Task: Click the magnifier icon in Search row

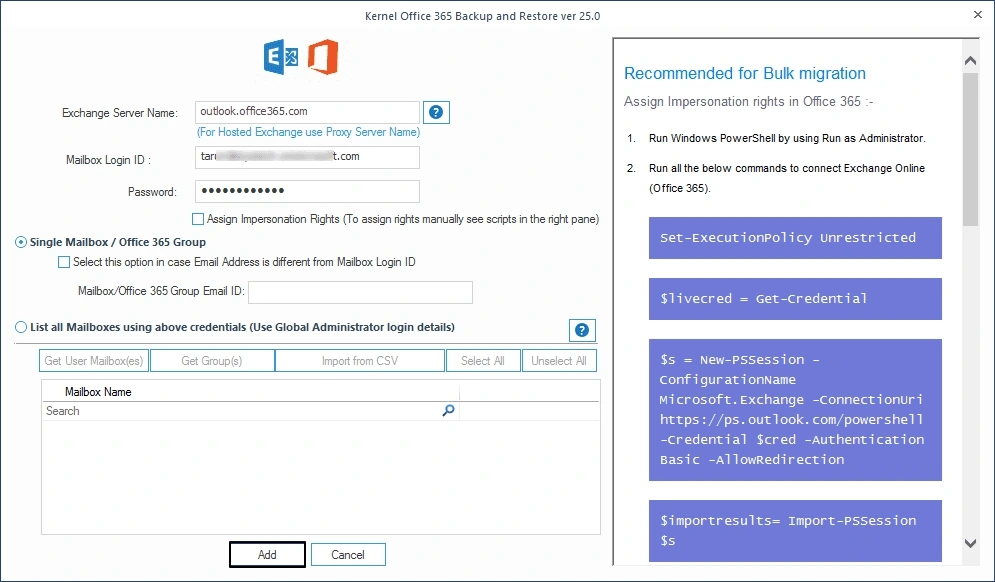Action: coord(448,411)
